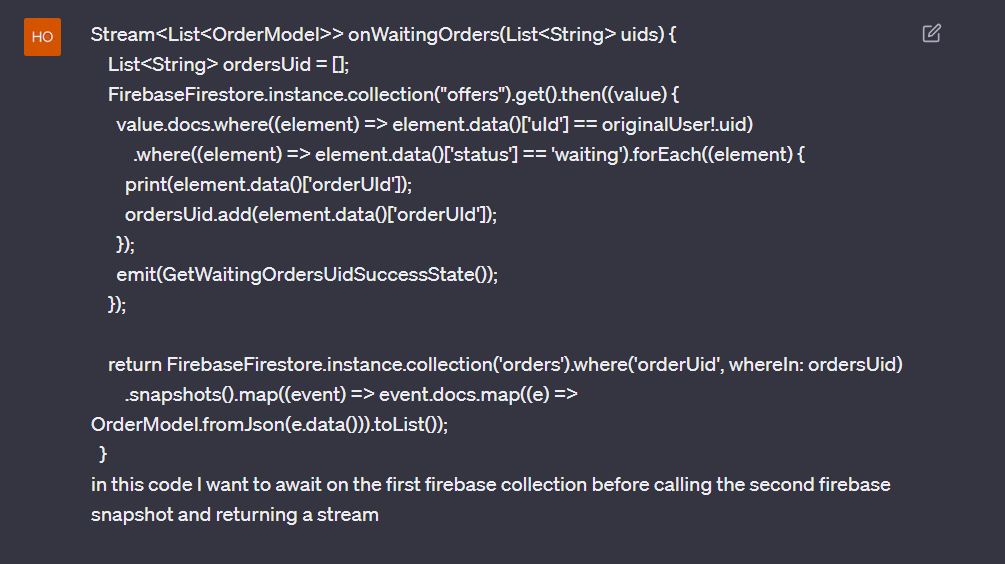This screenshot has height=564, width=1005.
Task: Click the ordersUid.add statement line
Action: tap(311, 215)
